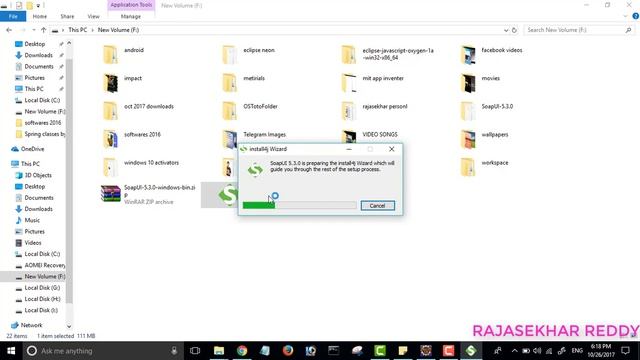
Task: Open the movies folder icon
Action: 468,83
